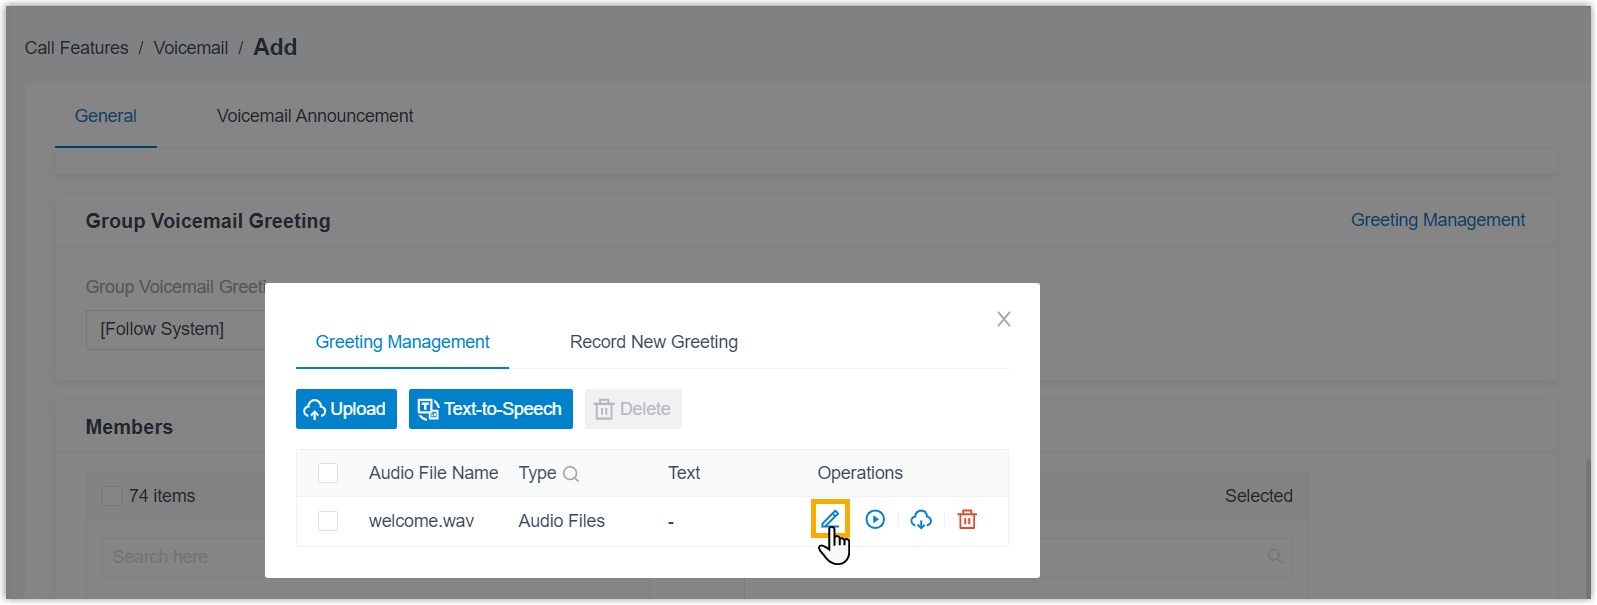Tick the 74 items checkbox
Viewport: 1597px width, 605px height.
[x=112, y=496]
